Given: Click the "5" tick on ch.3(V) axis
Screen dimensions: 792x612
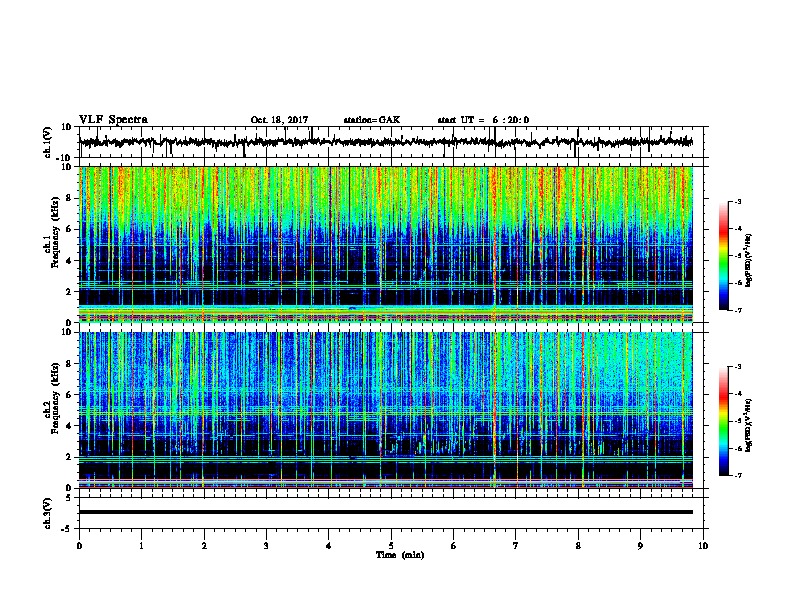Looking at the screenshot, I should pyautogui.click(x=69, y=498).
